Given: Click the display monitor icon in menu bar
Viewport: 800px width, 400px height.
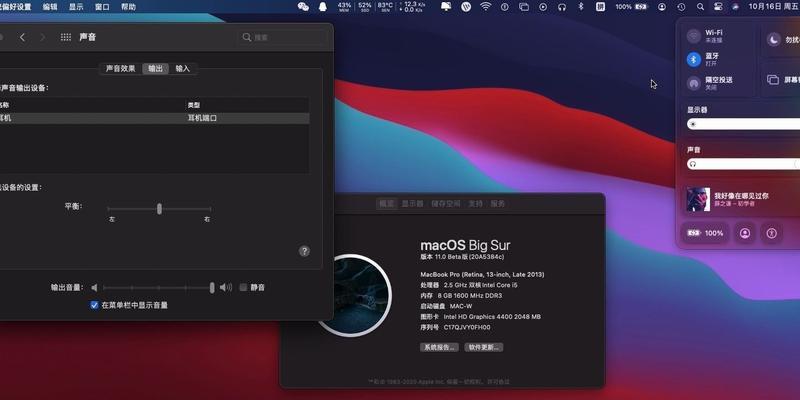Looking at the screenshot, I should (446, 7).
